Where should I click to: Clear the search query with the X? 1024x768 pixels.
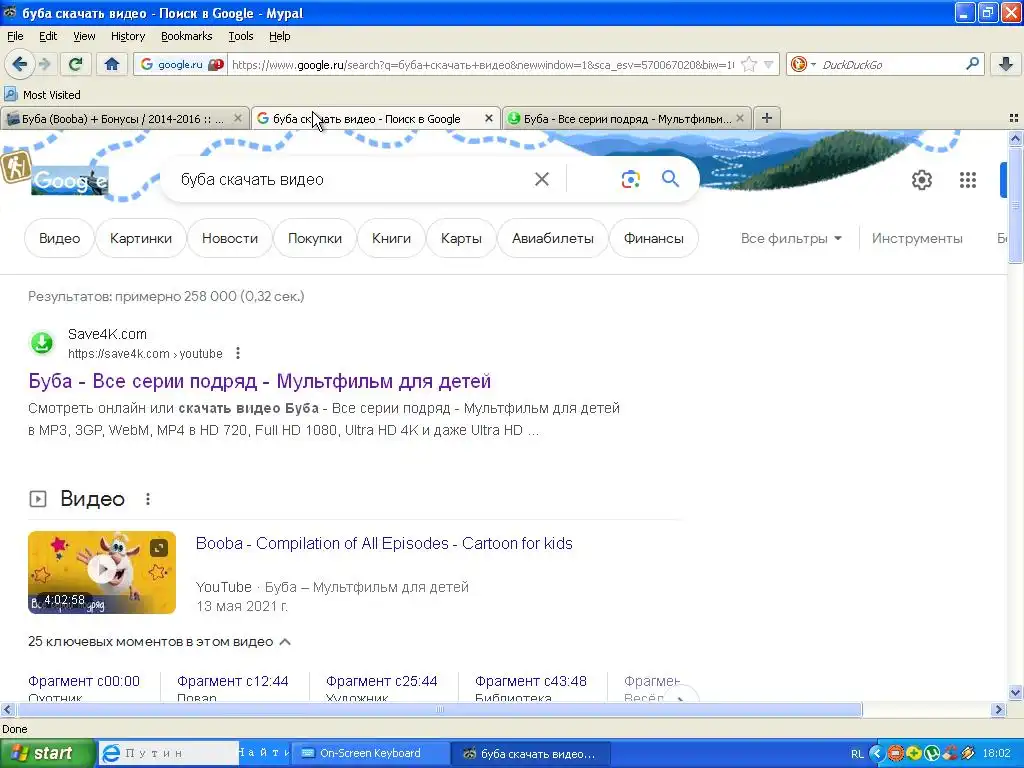[x=542, y=179]
